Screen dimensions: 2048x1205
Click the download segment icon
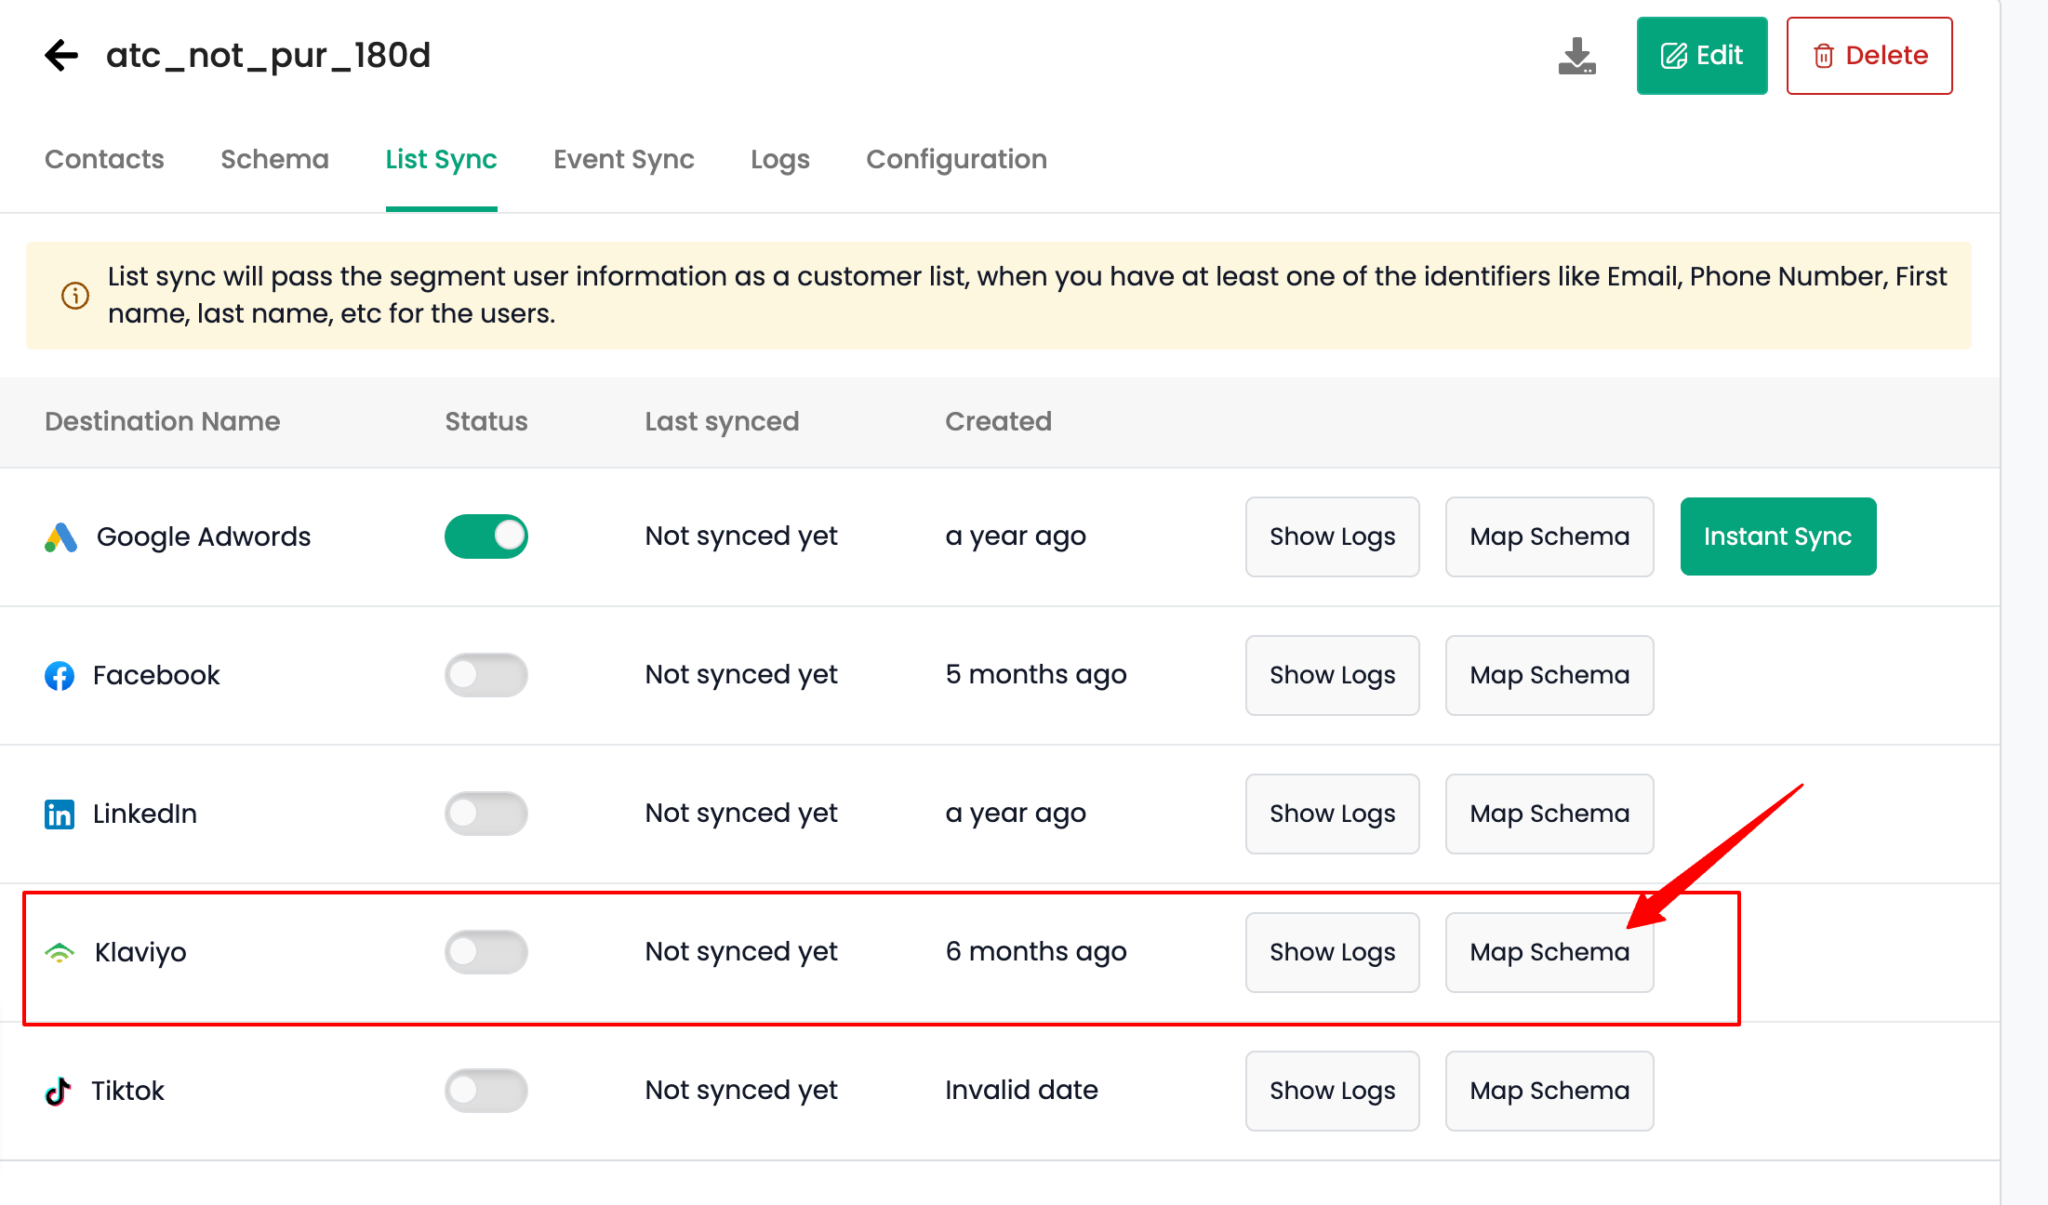point(1577,55)
